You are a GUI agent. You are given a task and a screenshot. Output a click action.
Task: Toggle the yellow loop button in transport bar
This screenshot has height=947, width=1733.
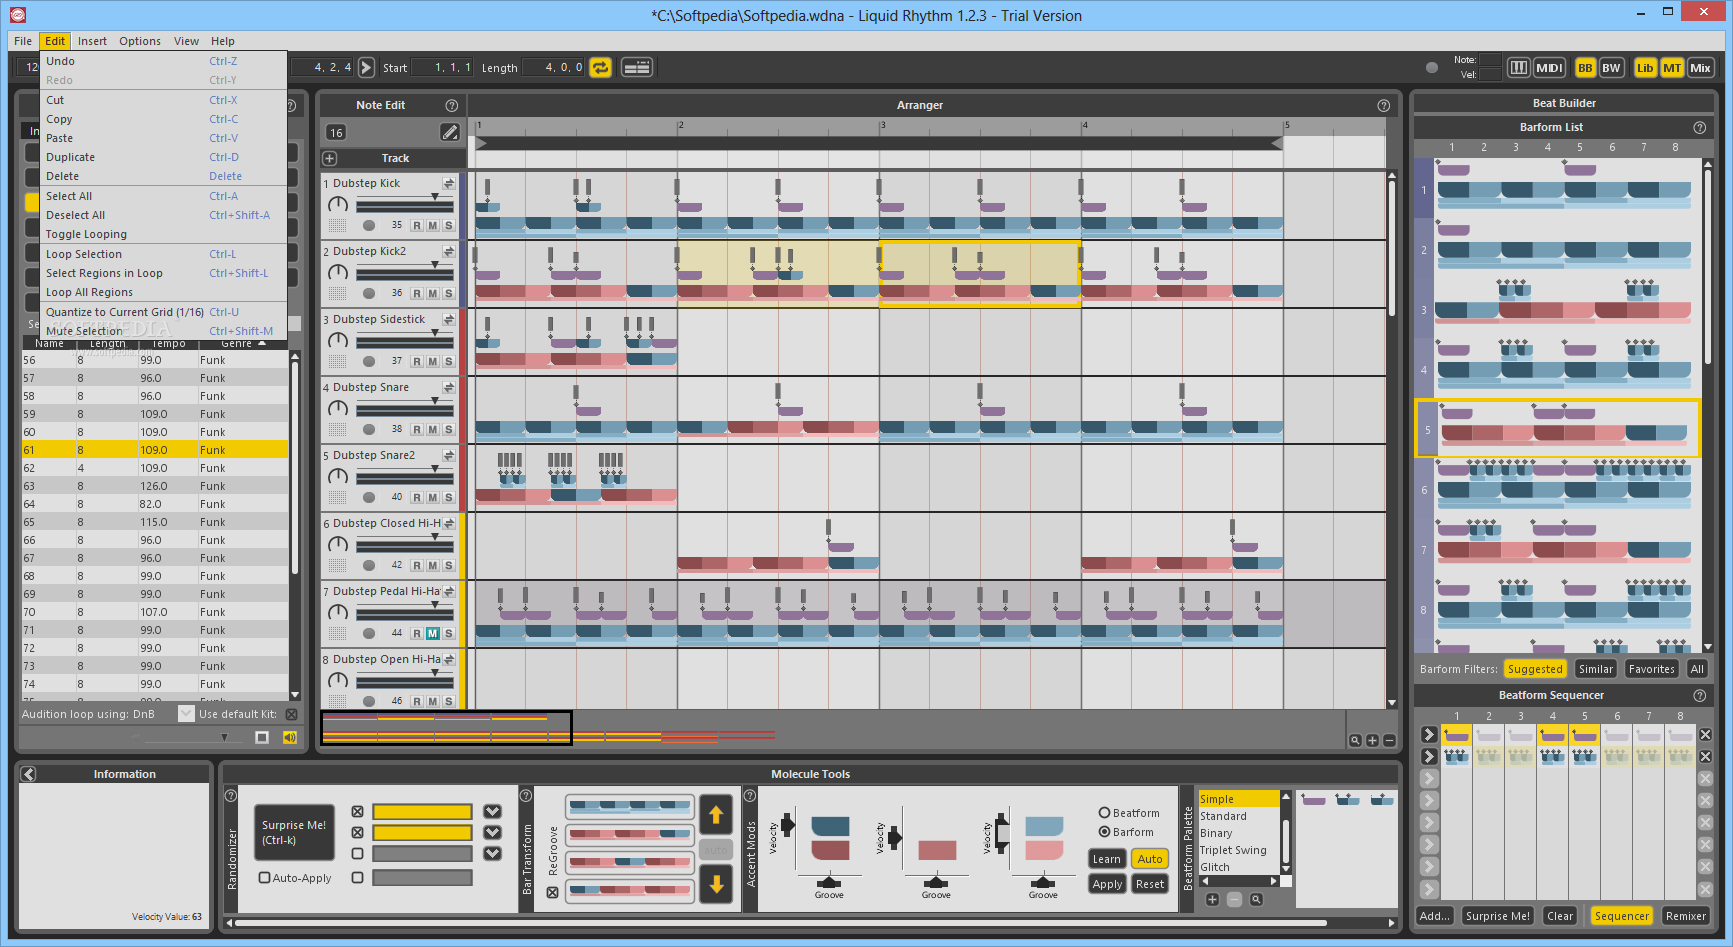(x=600, y=67)
